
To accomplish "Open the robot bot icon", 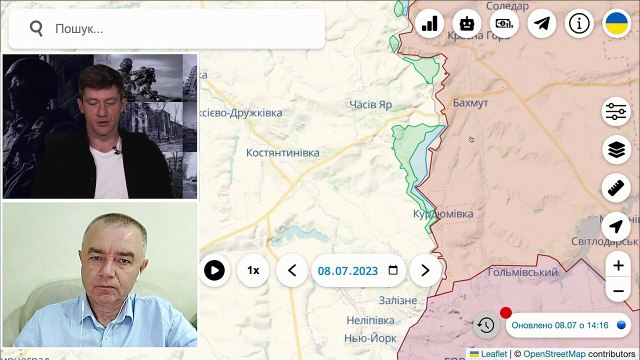I will [x=467, y=24].
